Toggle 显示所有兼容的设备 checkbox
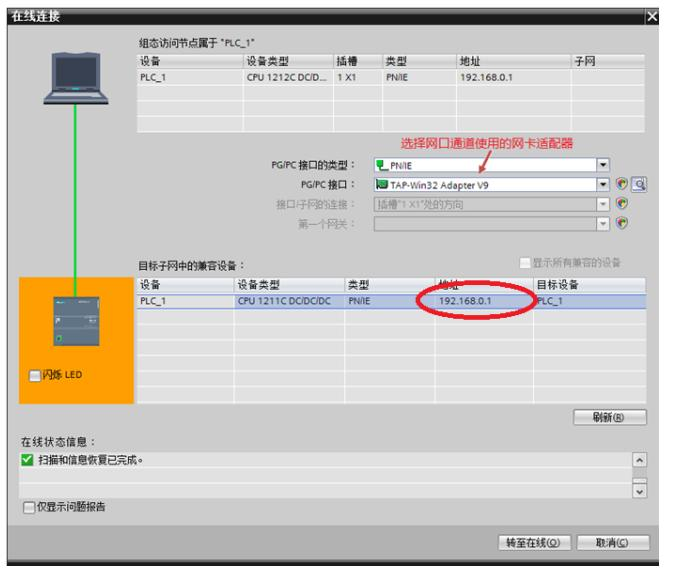Image resolution: width=674 pixels, height=568 pixels. point(524,262)
